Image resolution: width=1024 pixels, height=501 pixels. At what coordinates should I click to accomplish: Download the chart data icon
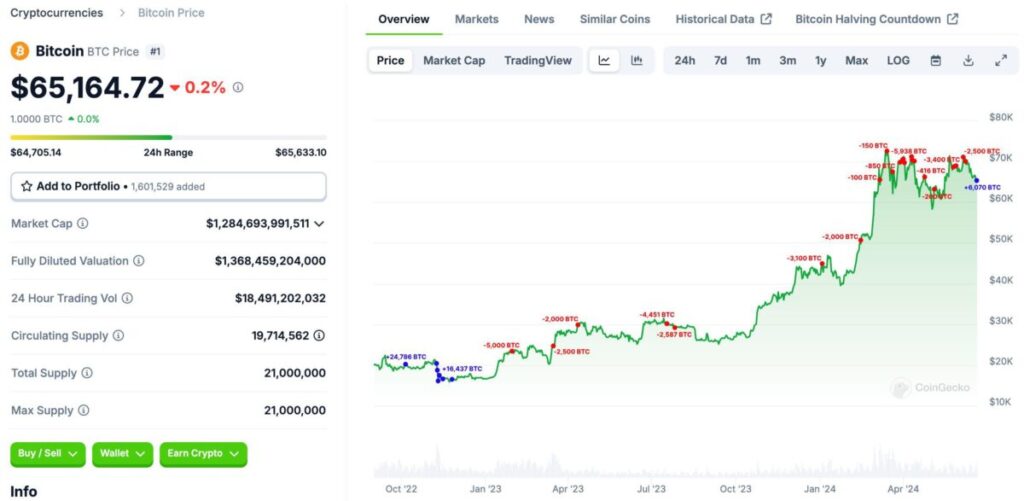point(968,61)
